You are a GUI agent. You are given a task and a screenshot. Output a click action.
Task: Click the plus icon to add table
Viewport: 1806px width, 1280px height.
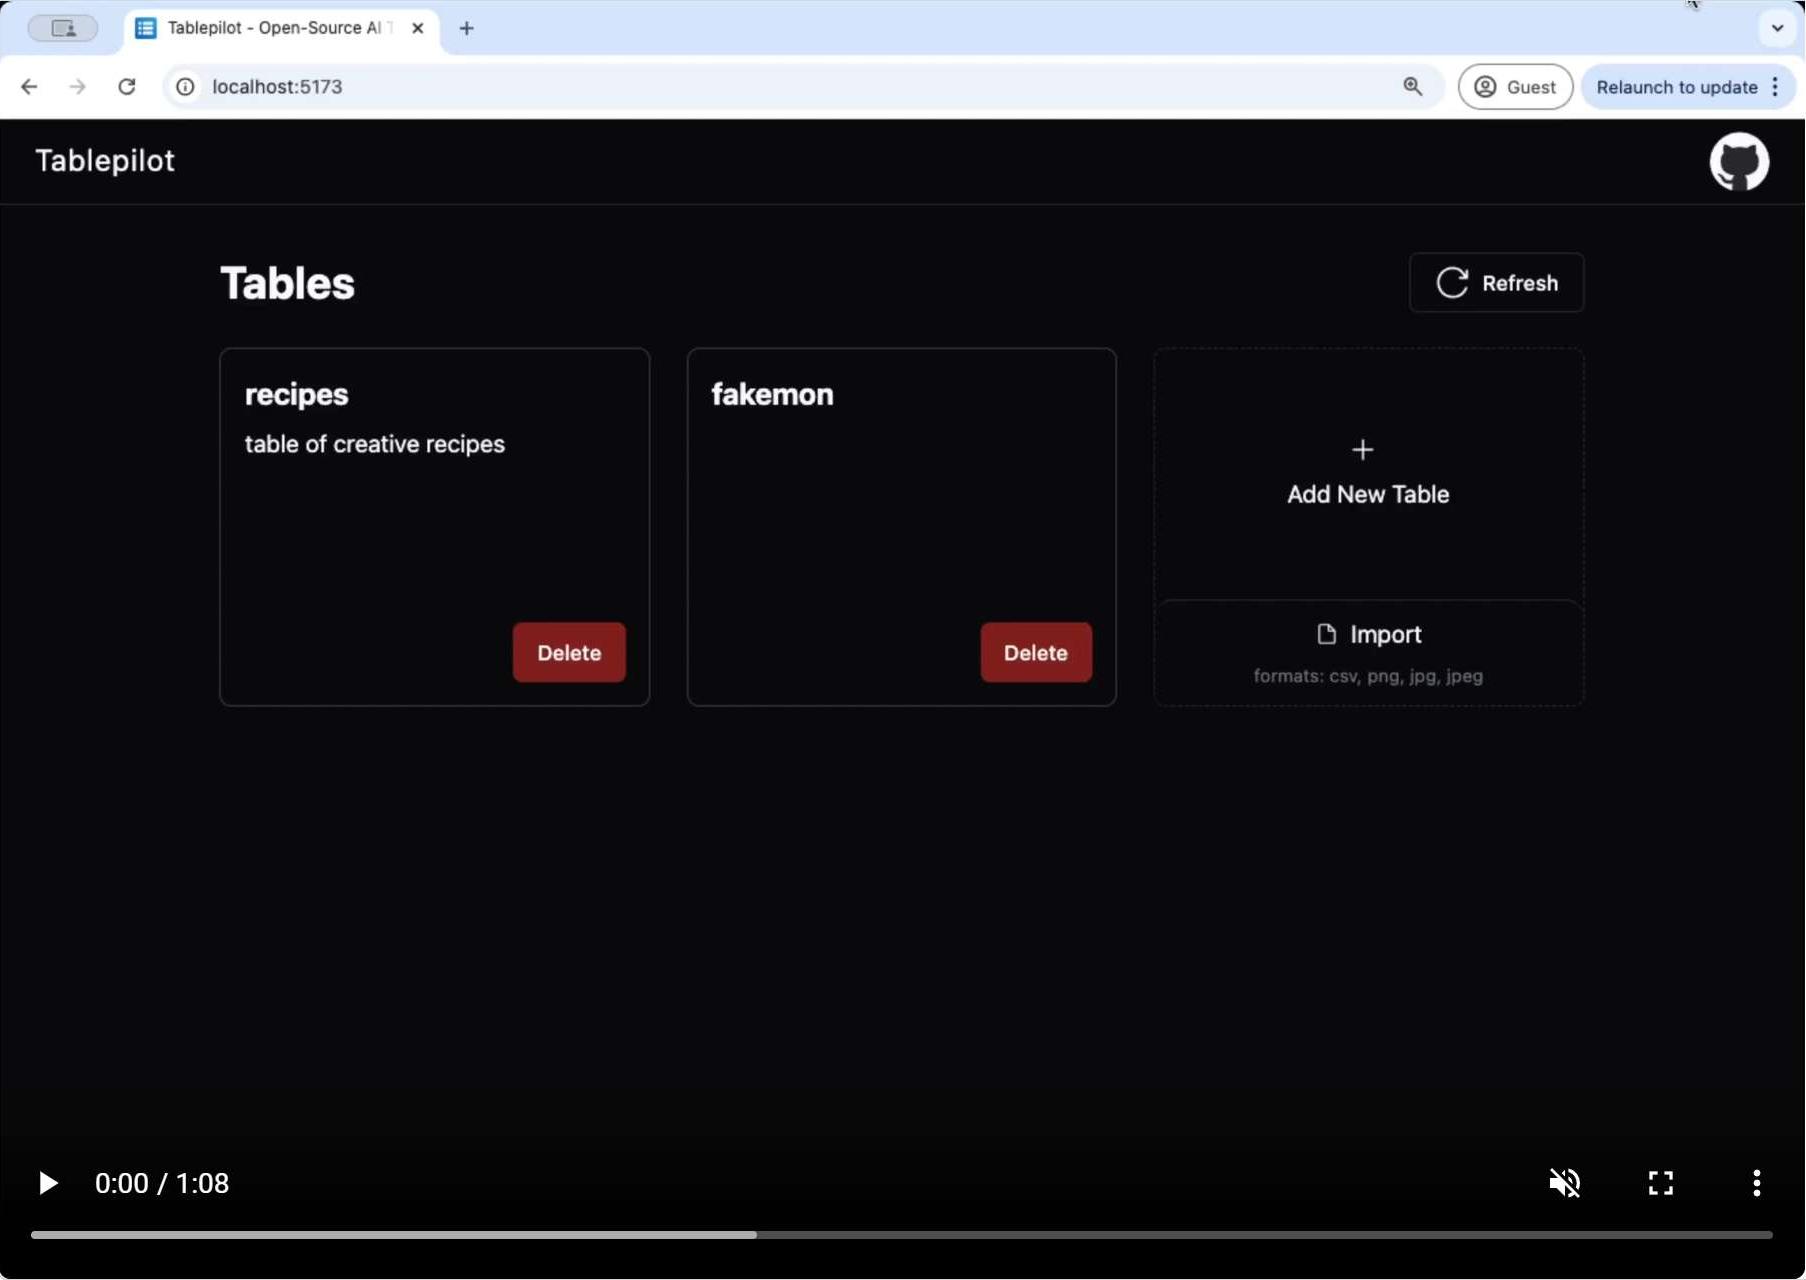(1362, 450)
